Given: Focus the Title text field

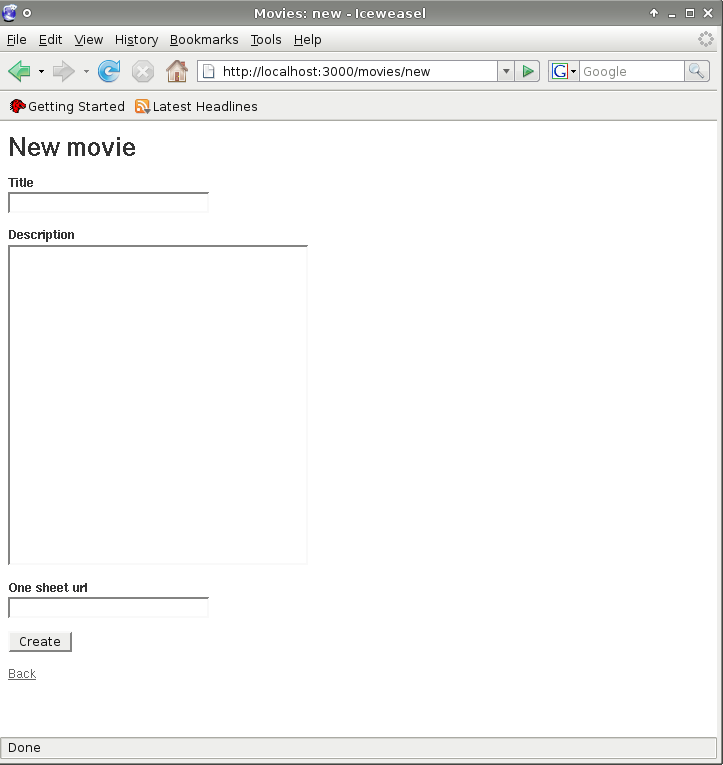Looking at the screenshot, I should coord(108,202).
